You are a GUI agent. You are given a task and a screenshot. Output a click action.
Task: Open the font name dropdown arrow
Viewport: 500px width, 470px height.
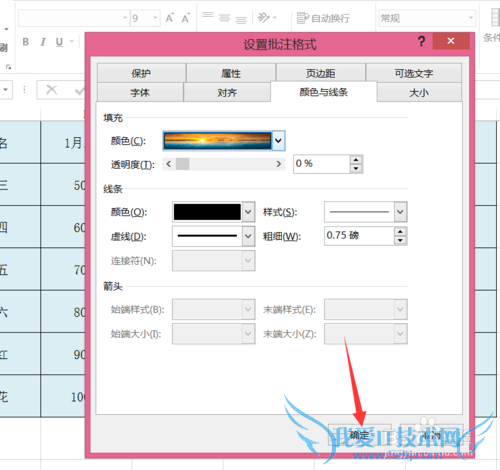tap(125, 18)
